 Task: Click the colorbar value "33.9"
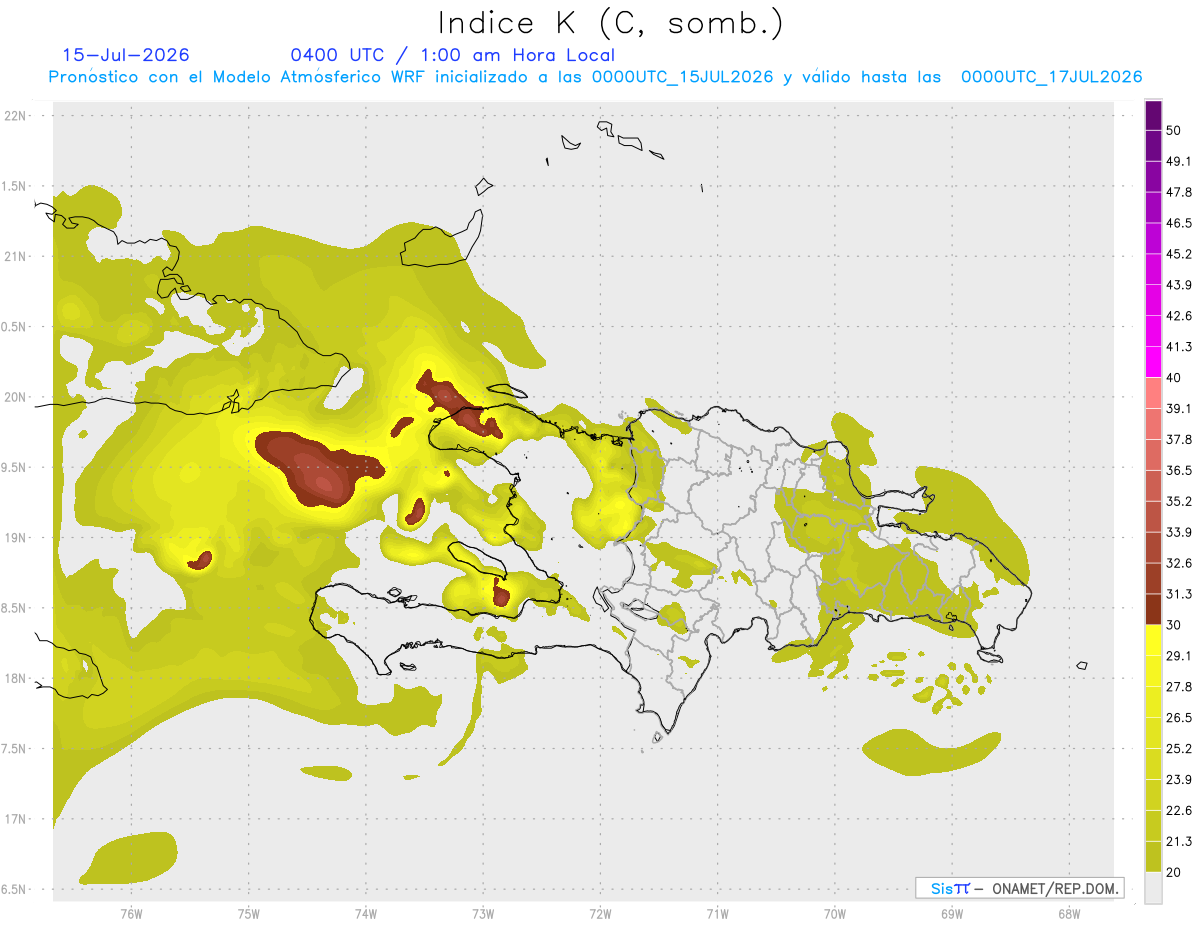1179,532
